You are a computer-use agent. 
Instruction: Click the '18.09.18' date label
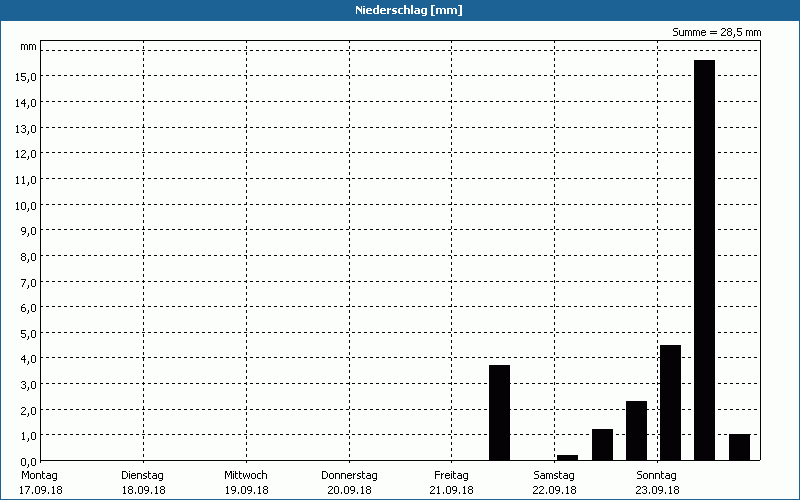(x=143, y=490)
